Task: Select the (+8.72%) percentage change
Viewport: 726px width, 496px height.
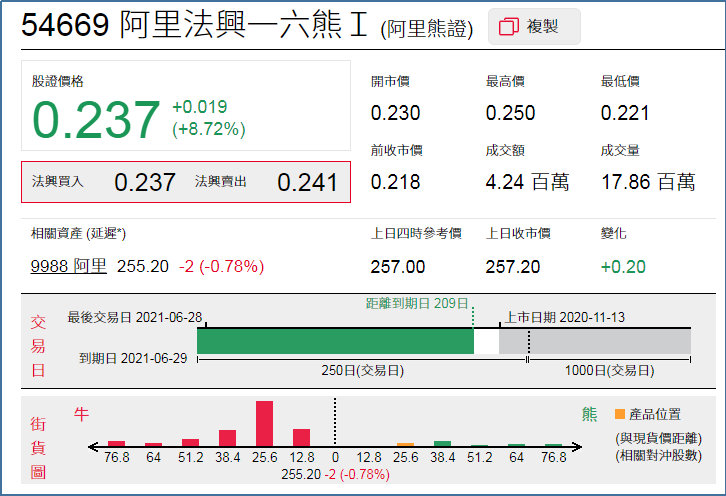Action: (209, 129)
